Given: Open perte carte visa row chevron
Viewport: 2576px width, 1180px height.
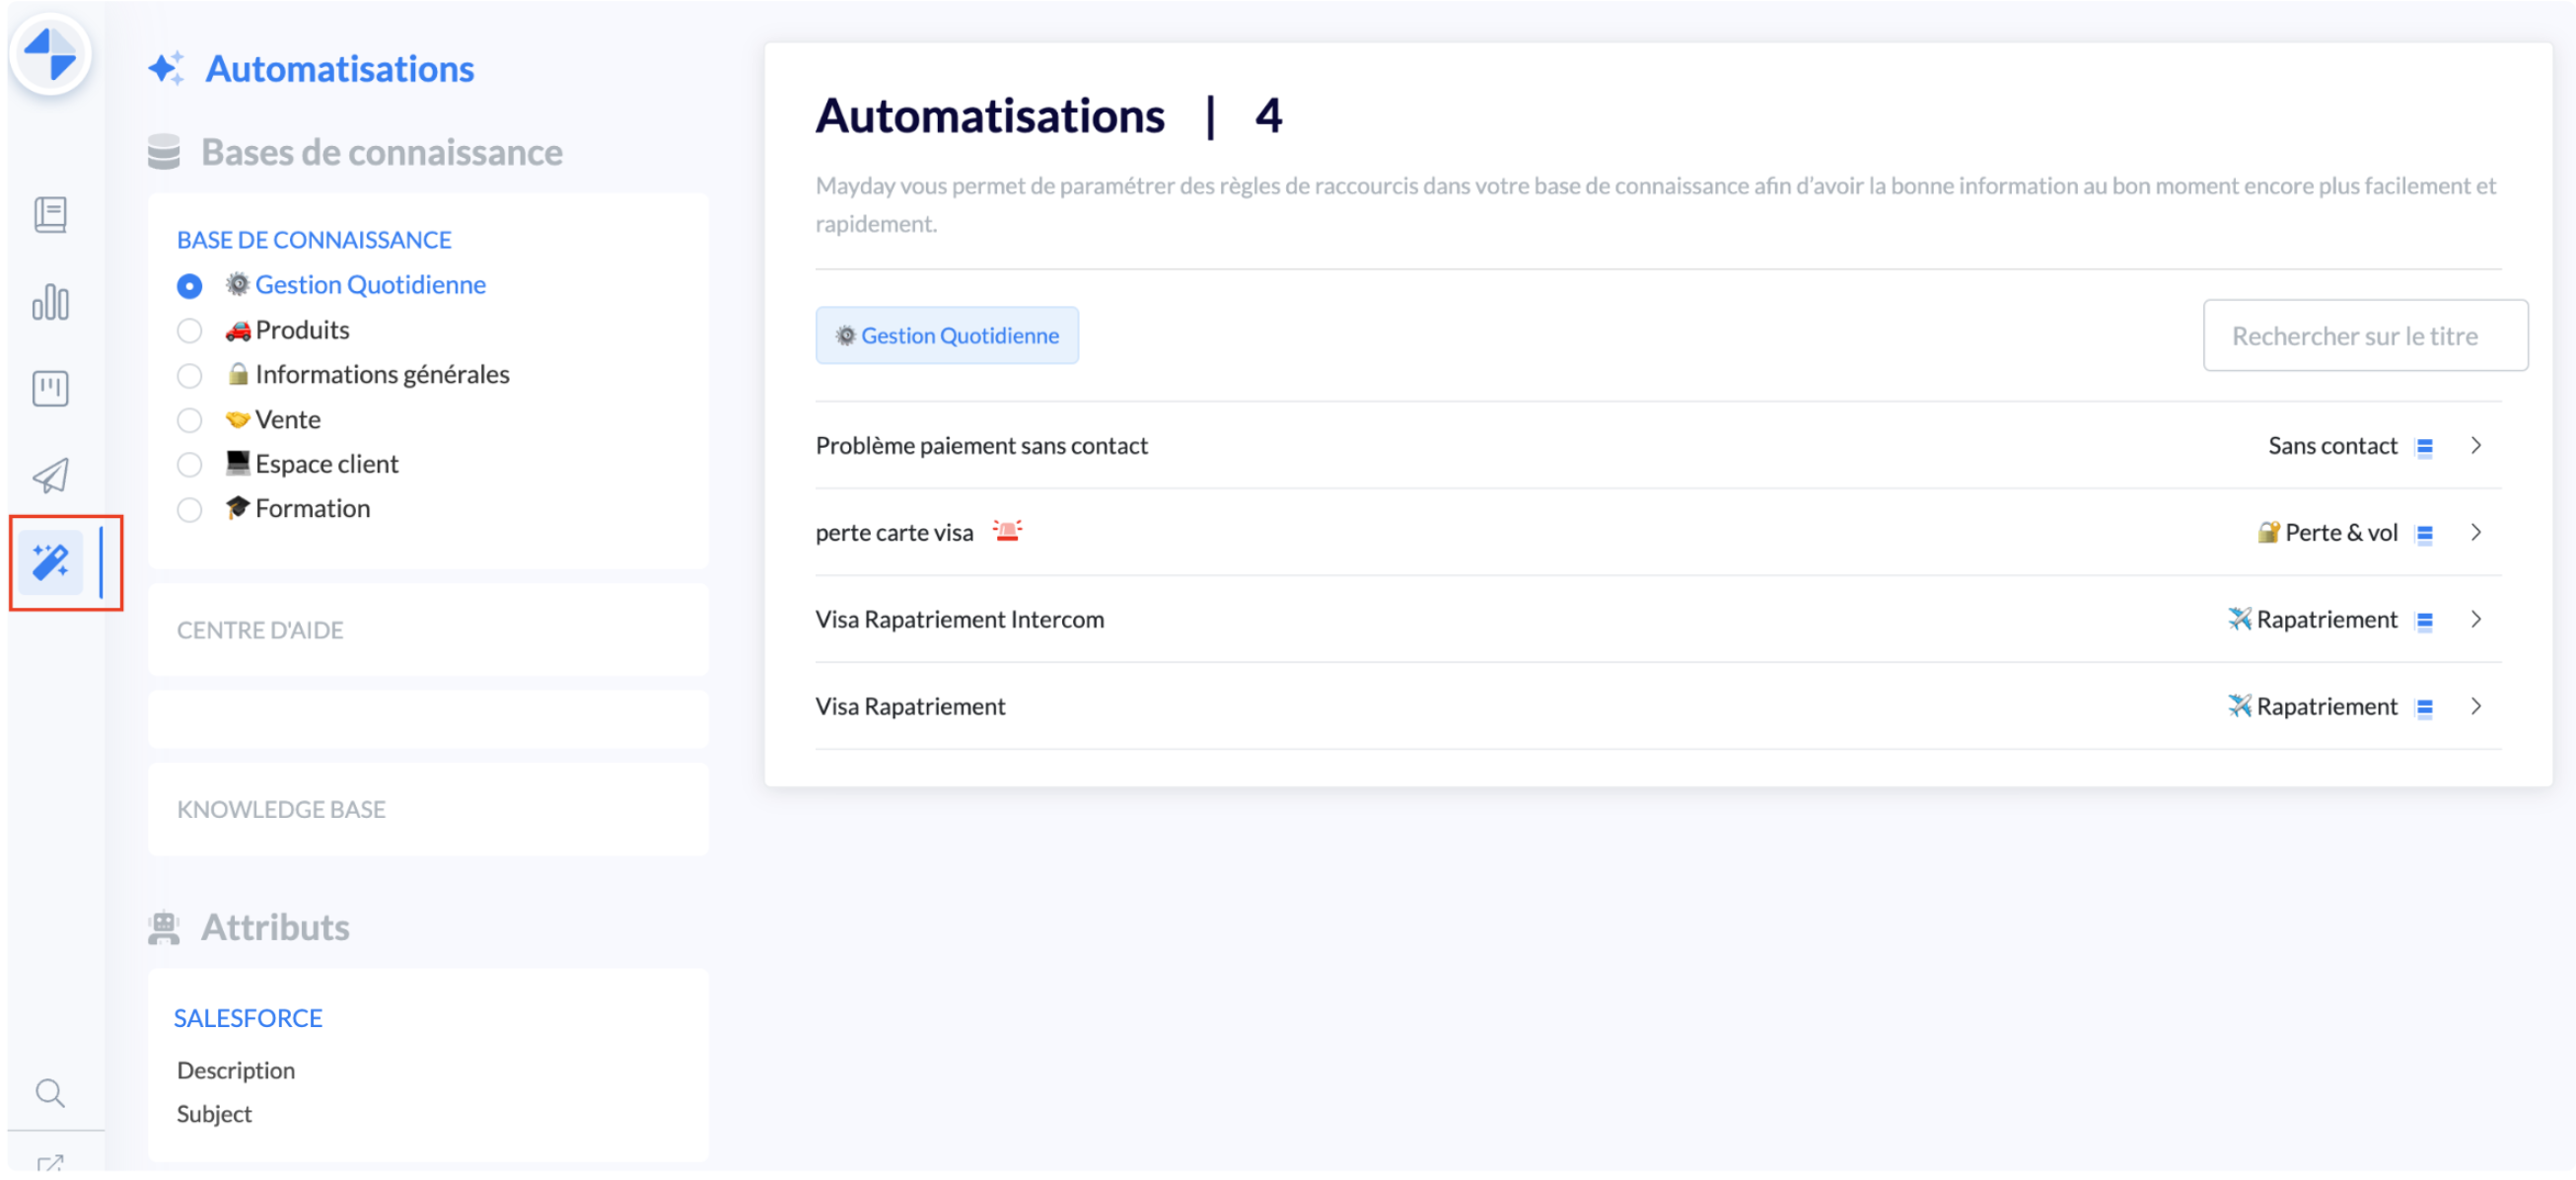Looking at the screenshot, I should [x=2476, y=533].
